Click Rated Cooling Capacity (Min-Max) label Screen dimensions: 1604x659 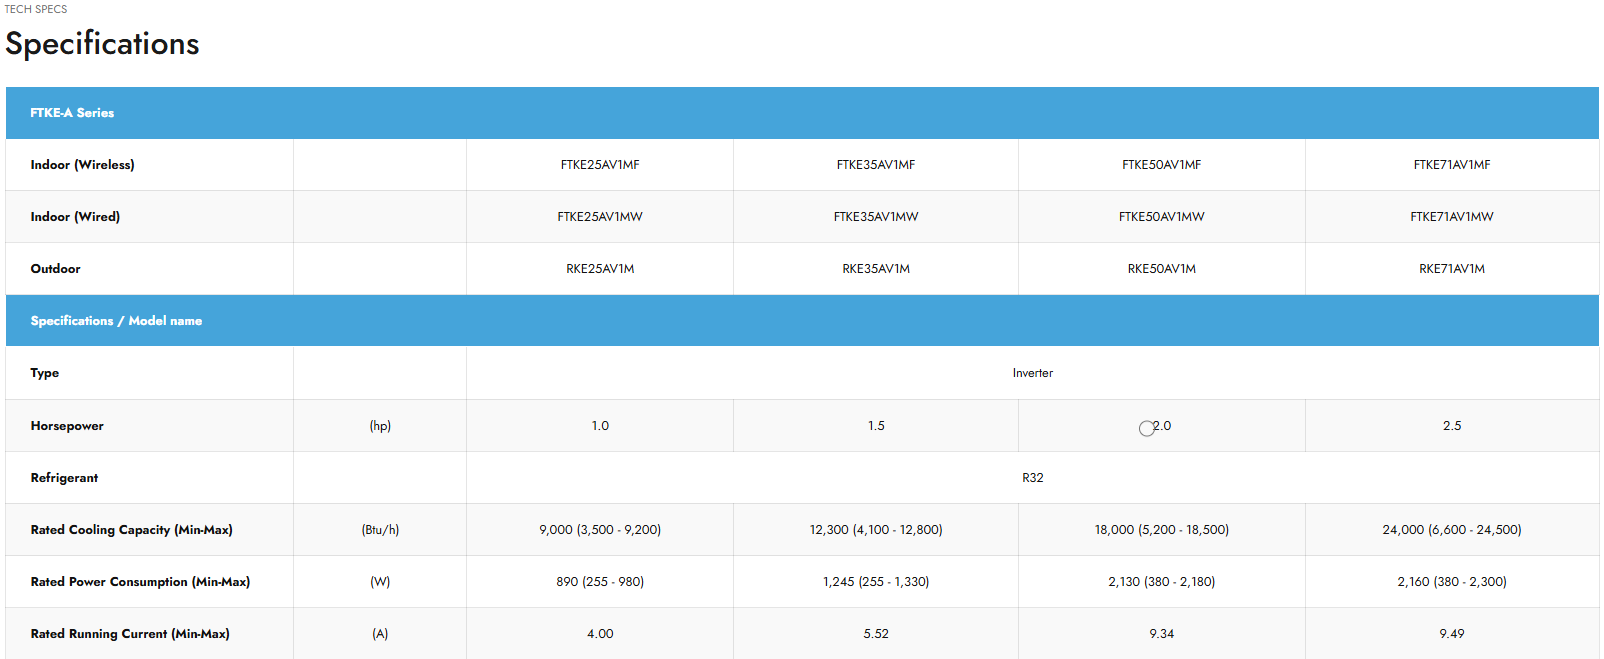point(131,530)
